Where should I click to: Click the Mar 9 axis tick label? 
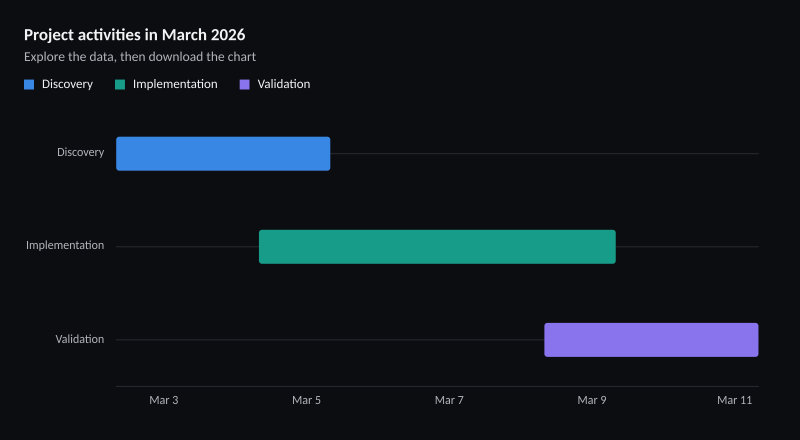[592, 400]
